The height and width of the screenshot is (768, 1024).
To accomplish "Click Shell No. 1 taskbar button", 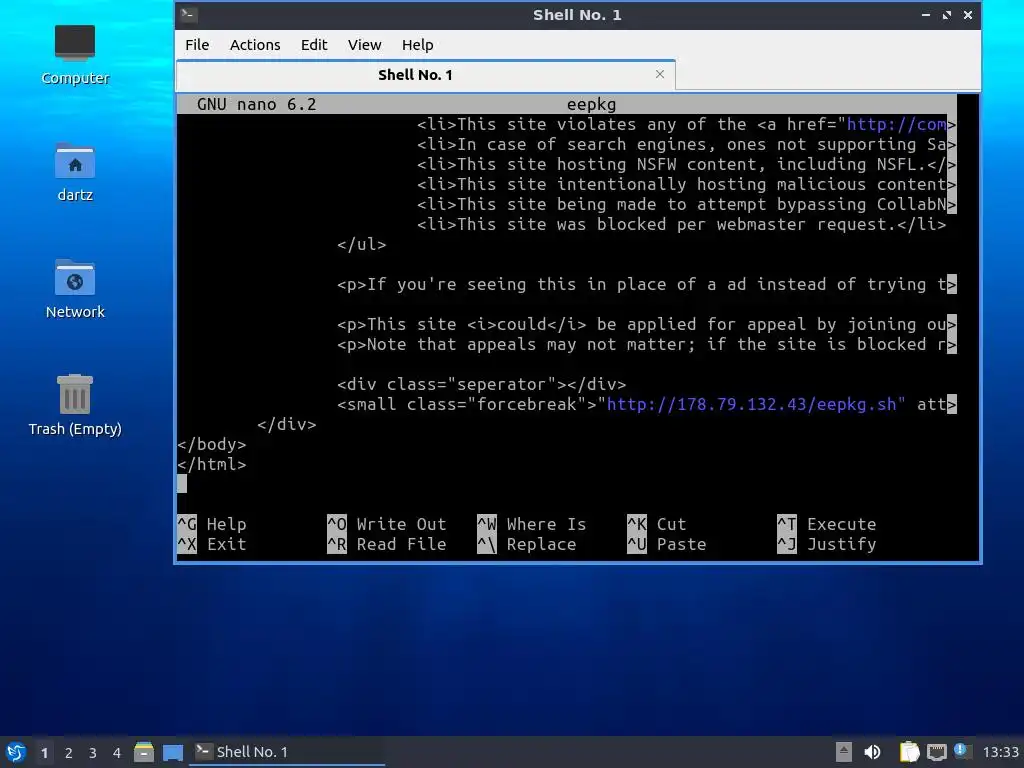I will point(287,752).
